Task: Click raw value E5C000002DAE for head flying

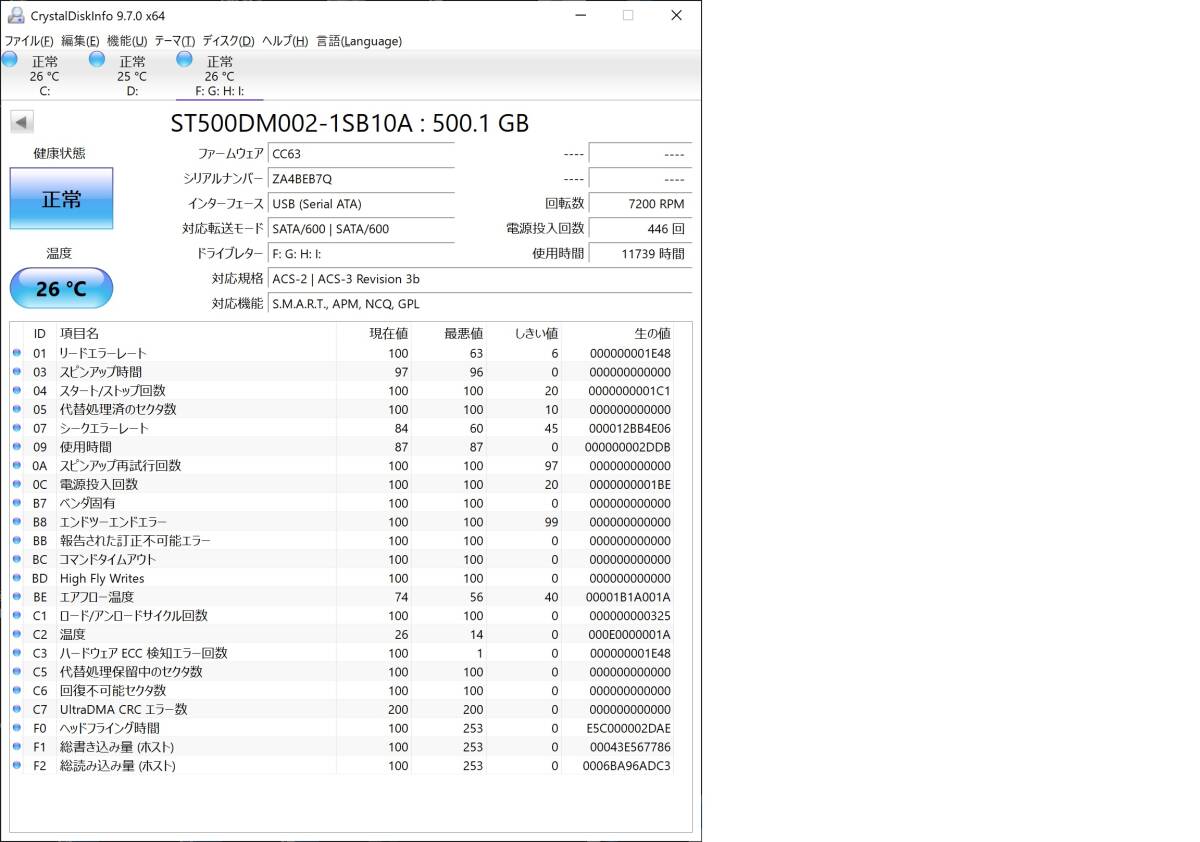Action: (x=630, y=728)
